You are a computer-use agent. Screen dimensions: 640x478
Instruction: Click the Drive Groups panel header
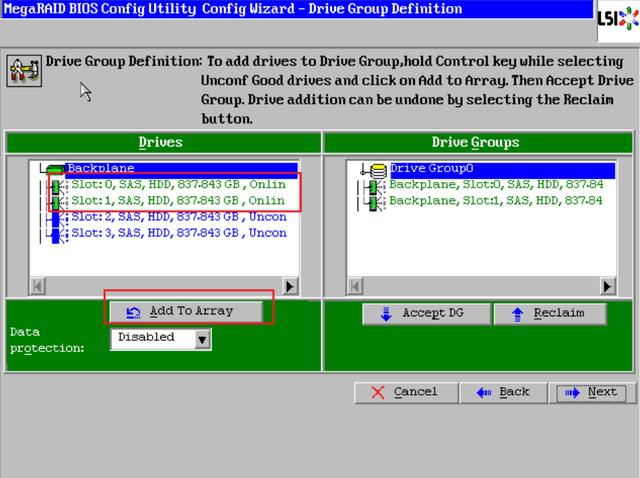(478, 142)
